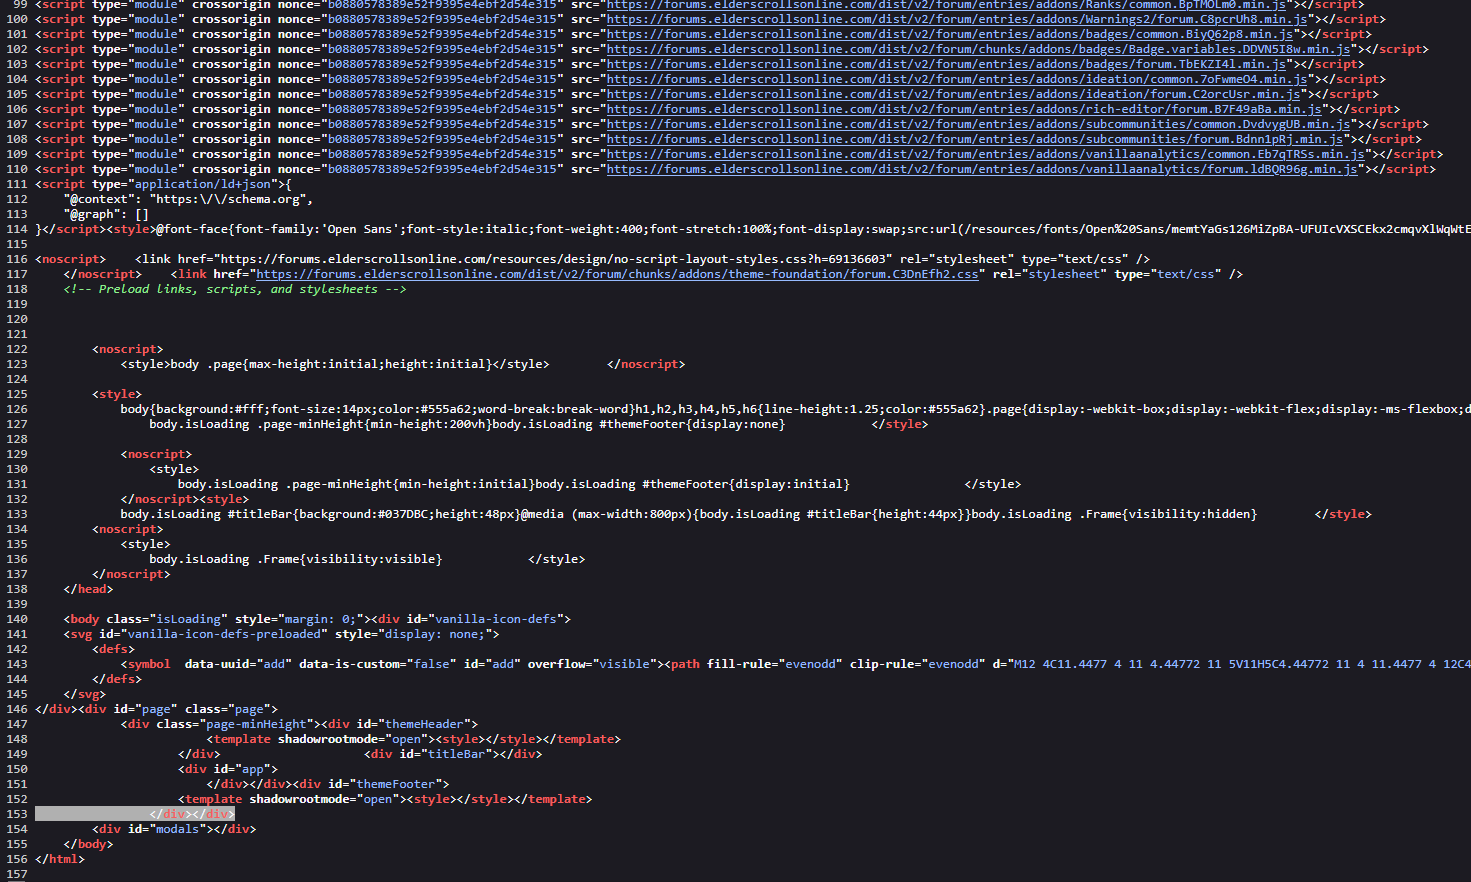
Task: Open the rich-editor forum.B7F49aBa.min.js link
Action: (964, 109)
